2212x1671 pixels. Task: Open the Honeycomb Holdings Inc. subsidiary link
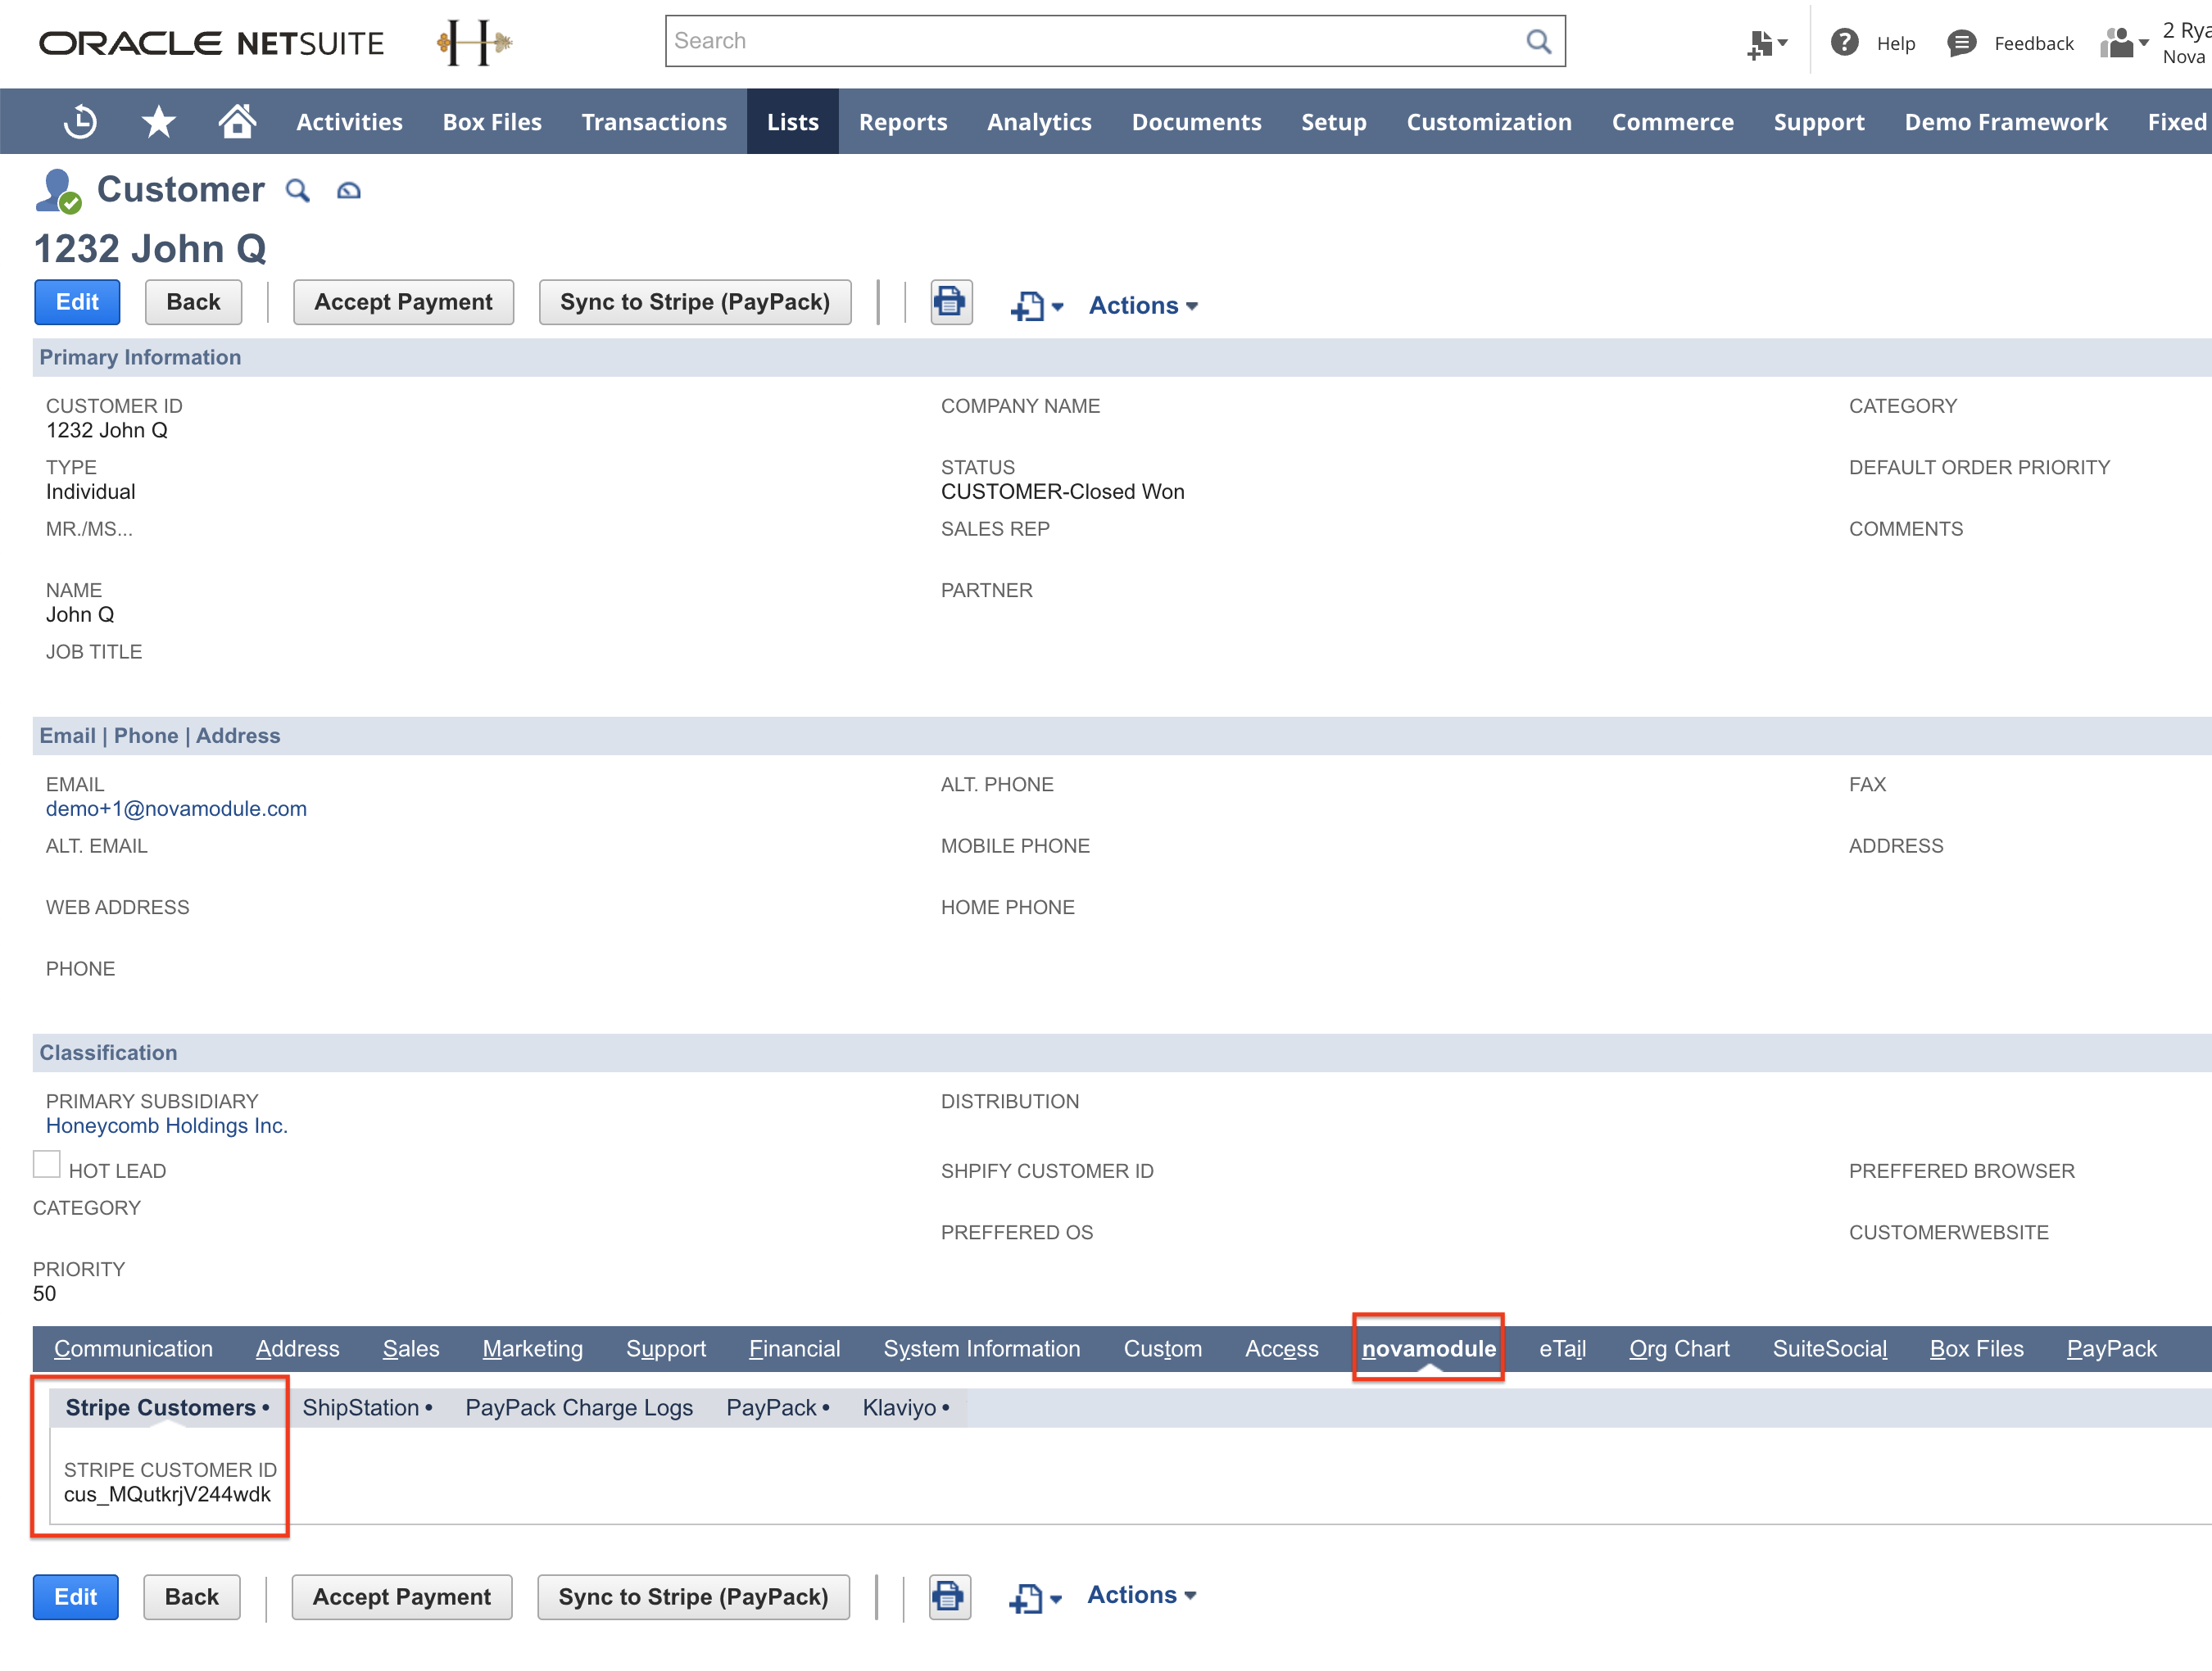click(x=166, y=1126)
